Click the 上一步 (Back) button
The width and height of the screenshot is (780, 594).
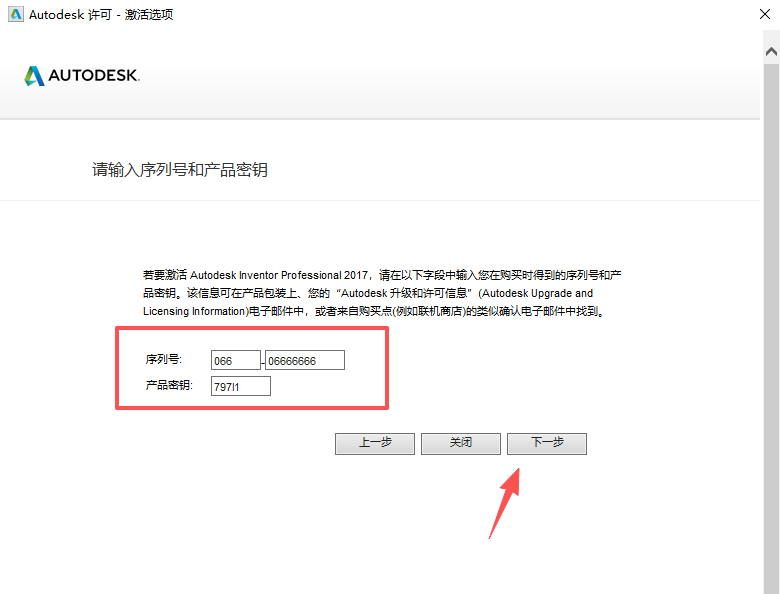(375, 443)
